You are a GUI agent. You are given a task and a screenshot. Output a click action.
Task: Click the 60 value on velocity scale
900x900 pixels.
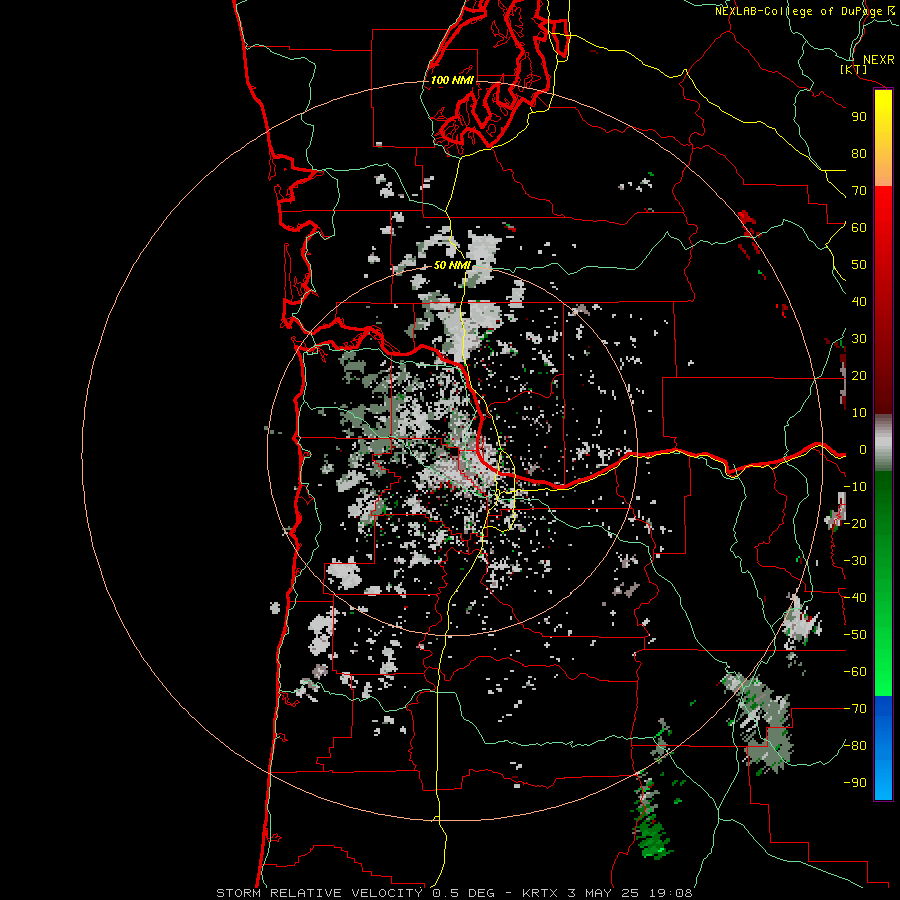pos(859,228)
